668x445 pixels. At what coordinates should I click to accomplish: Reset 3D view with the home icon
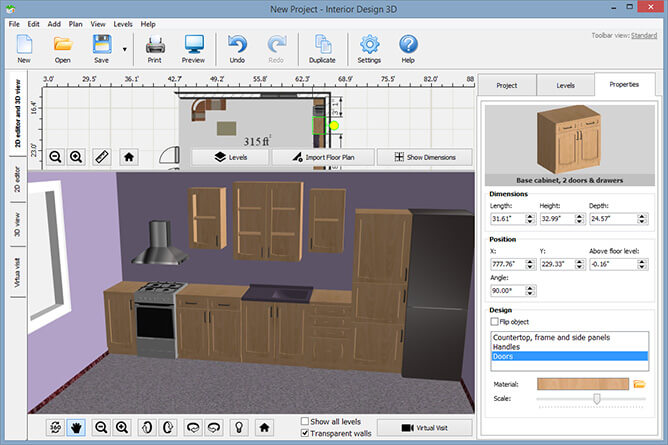click(264, 427)
